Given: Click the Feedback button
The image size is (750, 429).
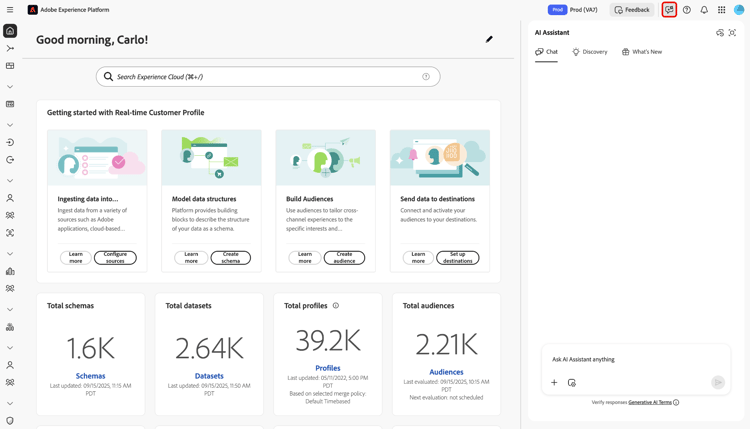Looking at the screenshot, I should point(631,10).
